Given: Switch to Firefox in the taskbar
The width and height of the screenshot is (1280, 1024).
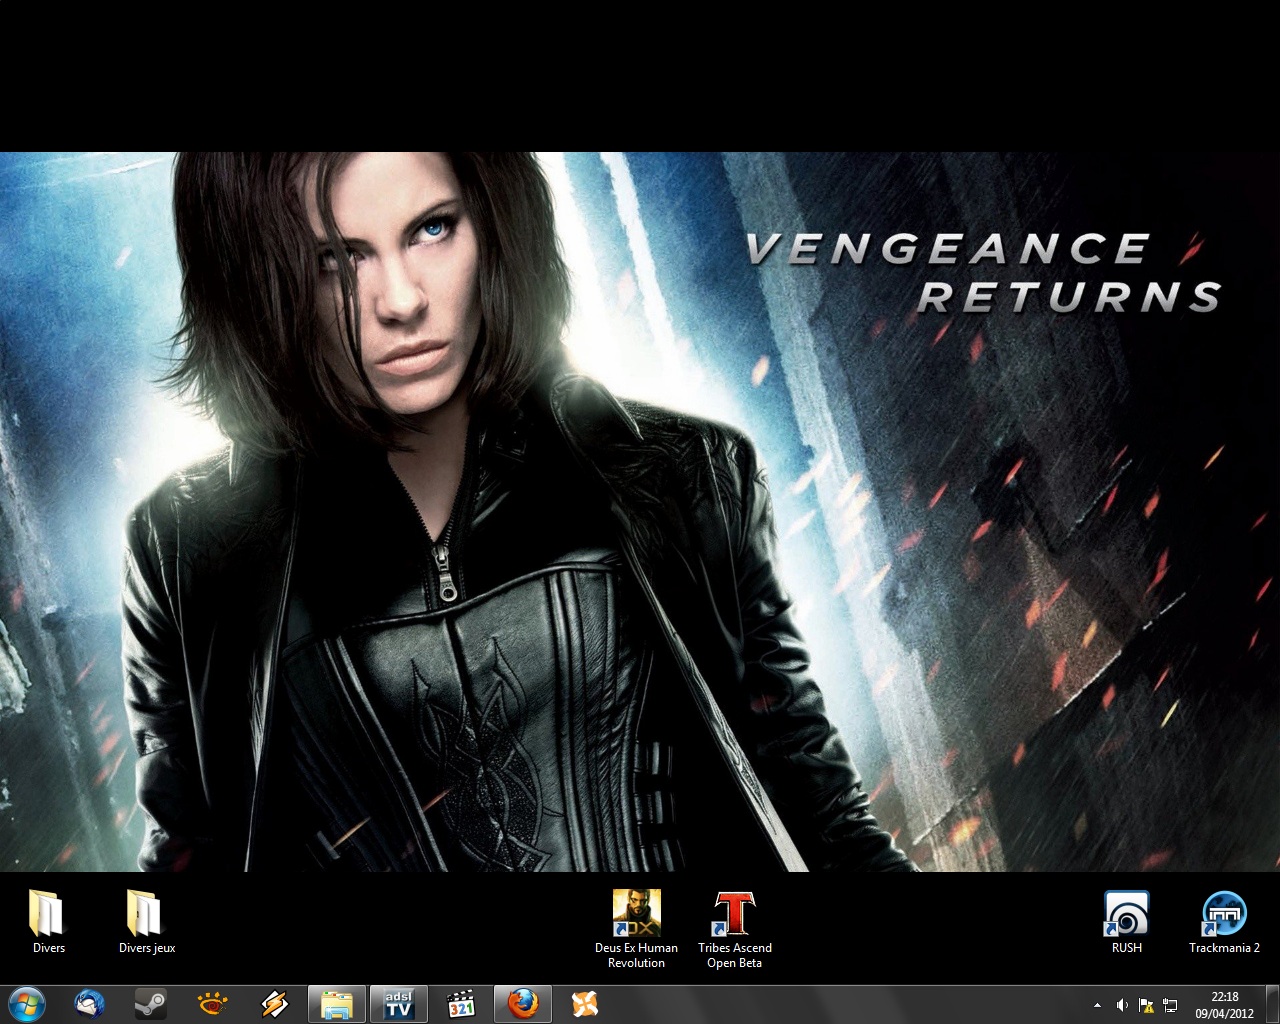Looking at the screenshot, I should pyautogui.click(x=522, y=1004).
